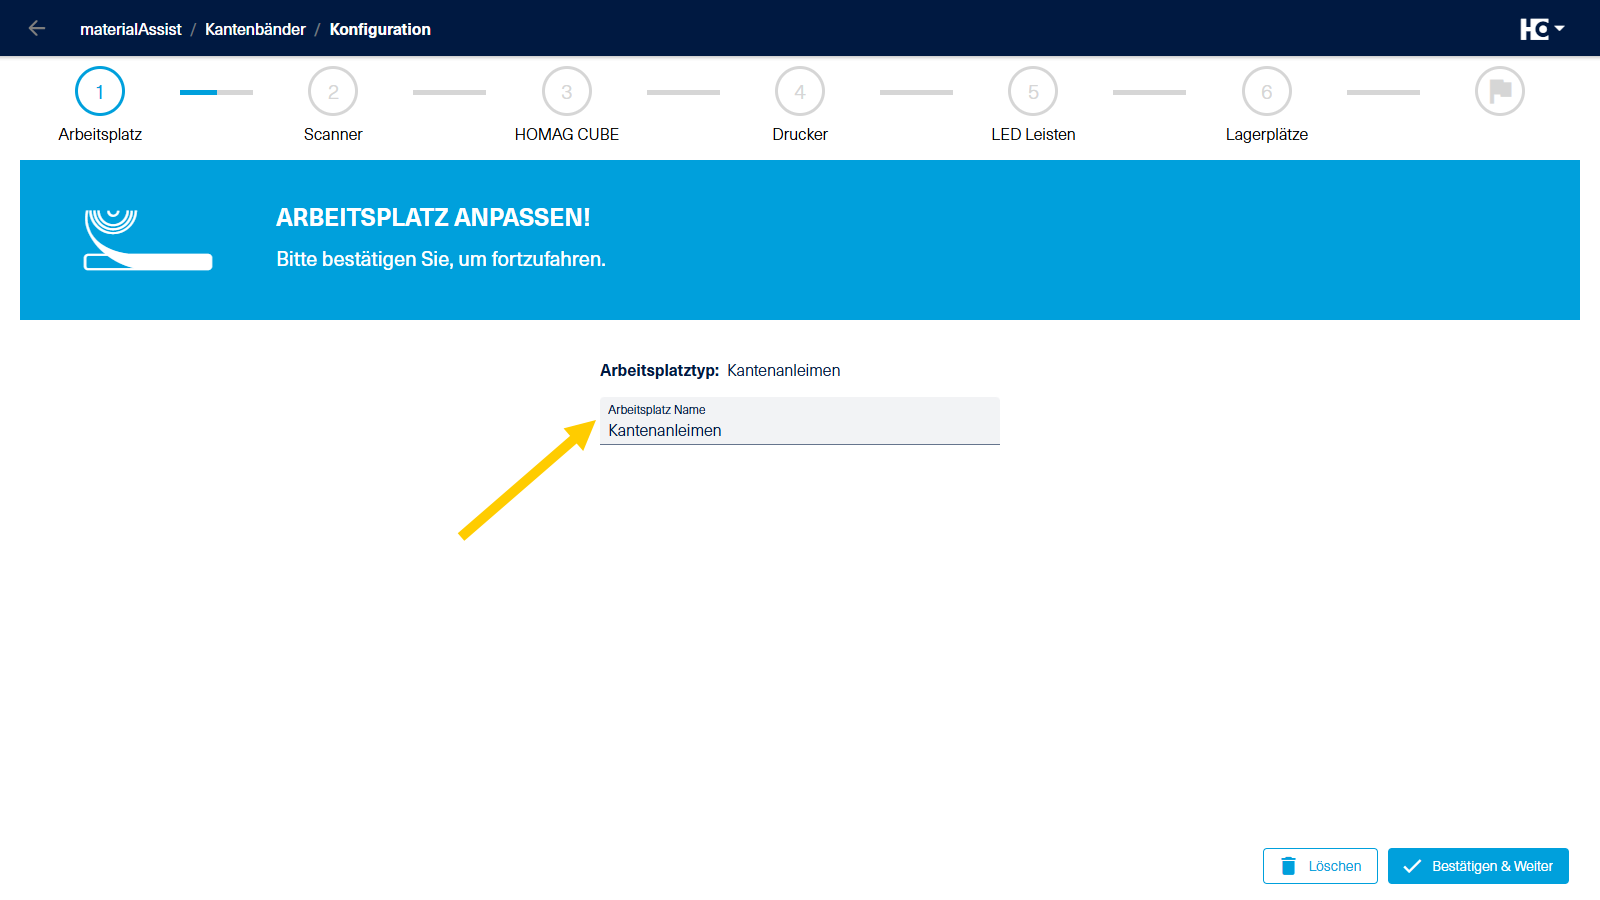The image size is (1600, 900).
Task: Click the Konfiguration breadcrumb
Action: 380,29
